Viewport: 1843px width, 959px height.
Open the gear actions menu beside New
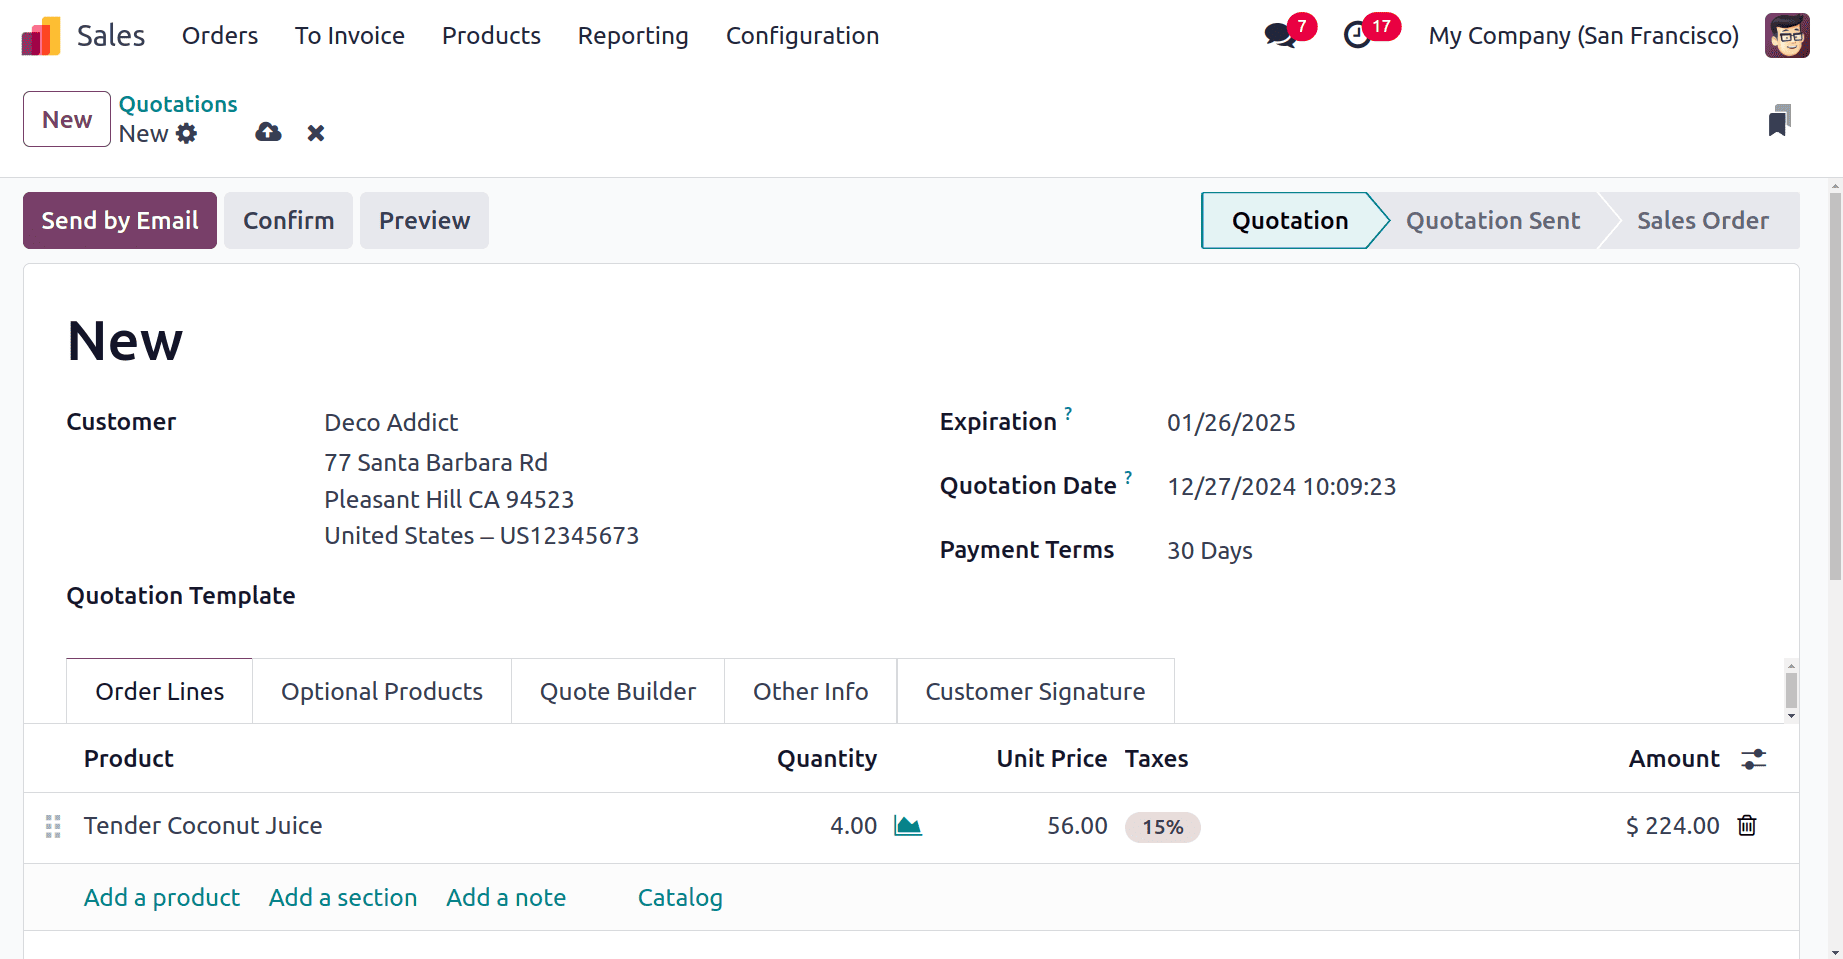pos(187,134)
